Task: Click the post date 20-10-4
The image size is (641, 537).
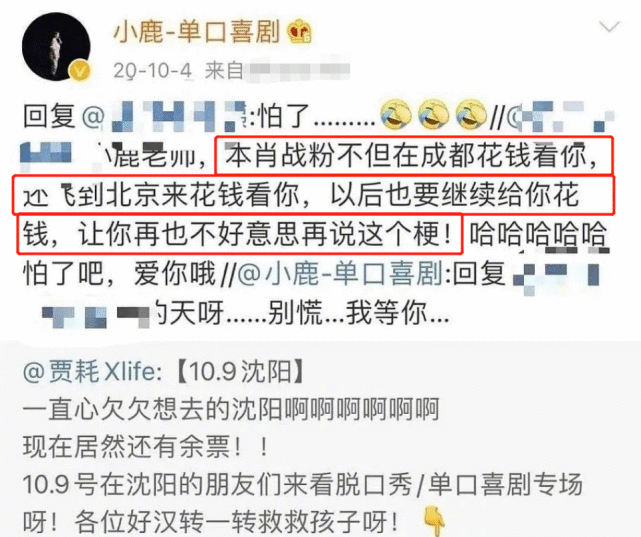Action: [x=152, y=71]
